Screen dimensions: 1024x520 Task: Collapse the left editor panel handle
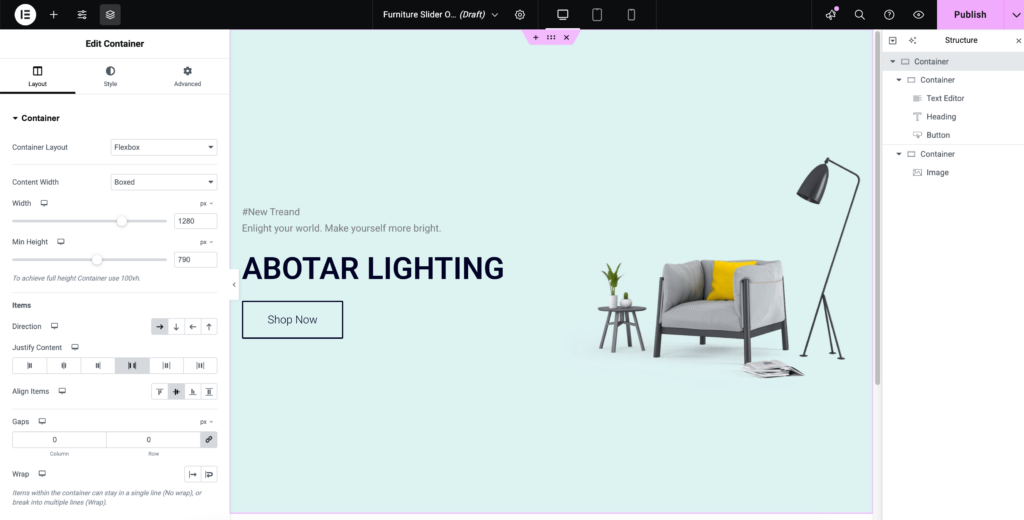(x=234, y=285)
